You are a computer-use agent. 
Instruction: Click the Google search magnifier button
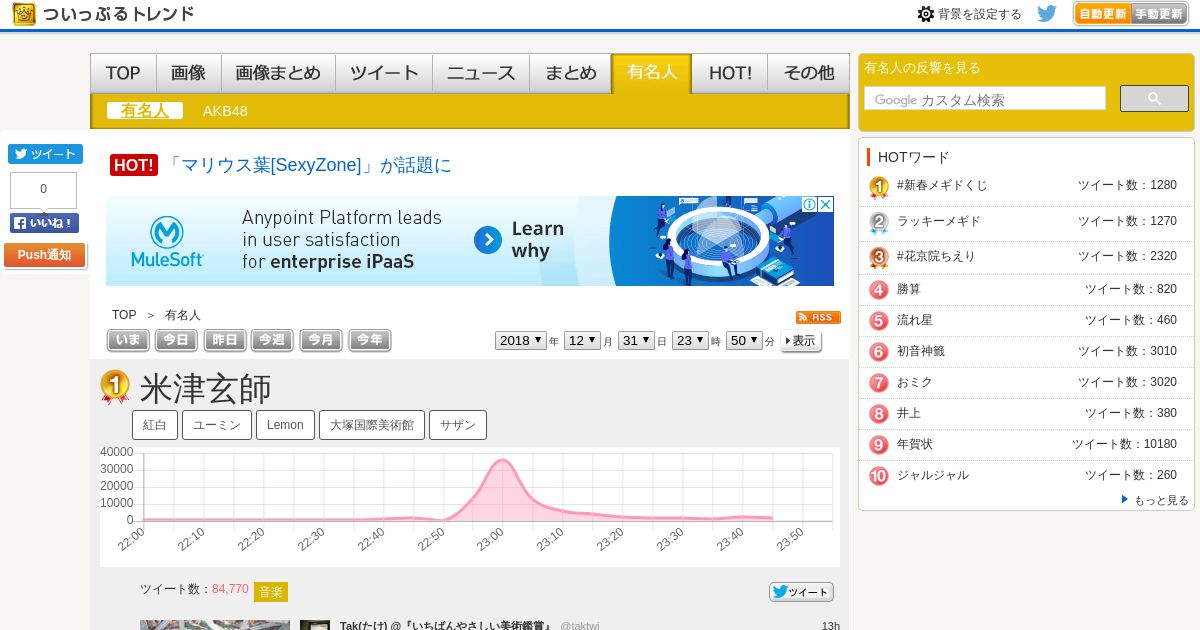click(1154, 98)
